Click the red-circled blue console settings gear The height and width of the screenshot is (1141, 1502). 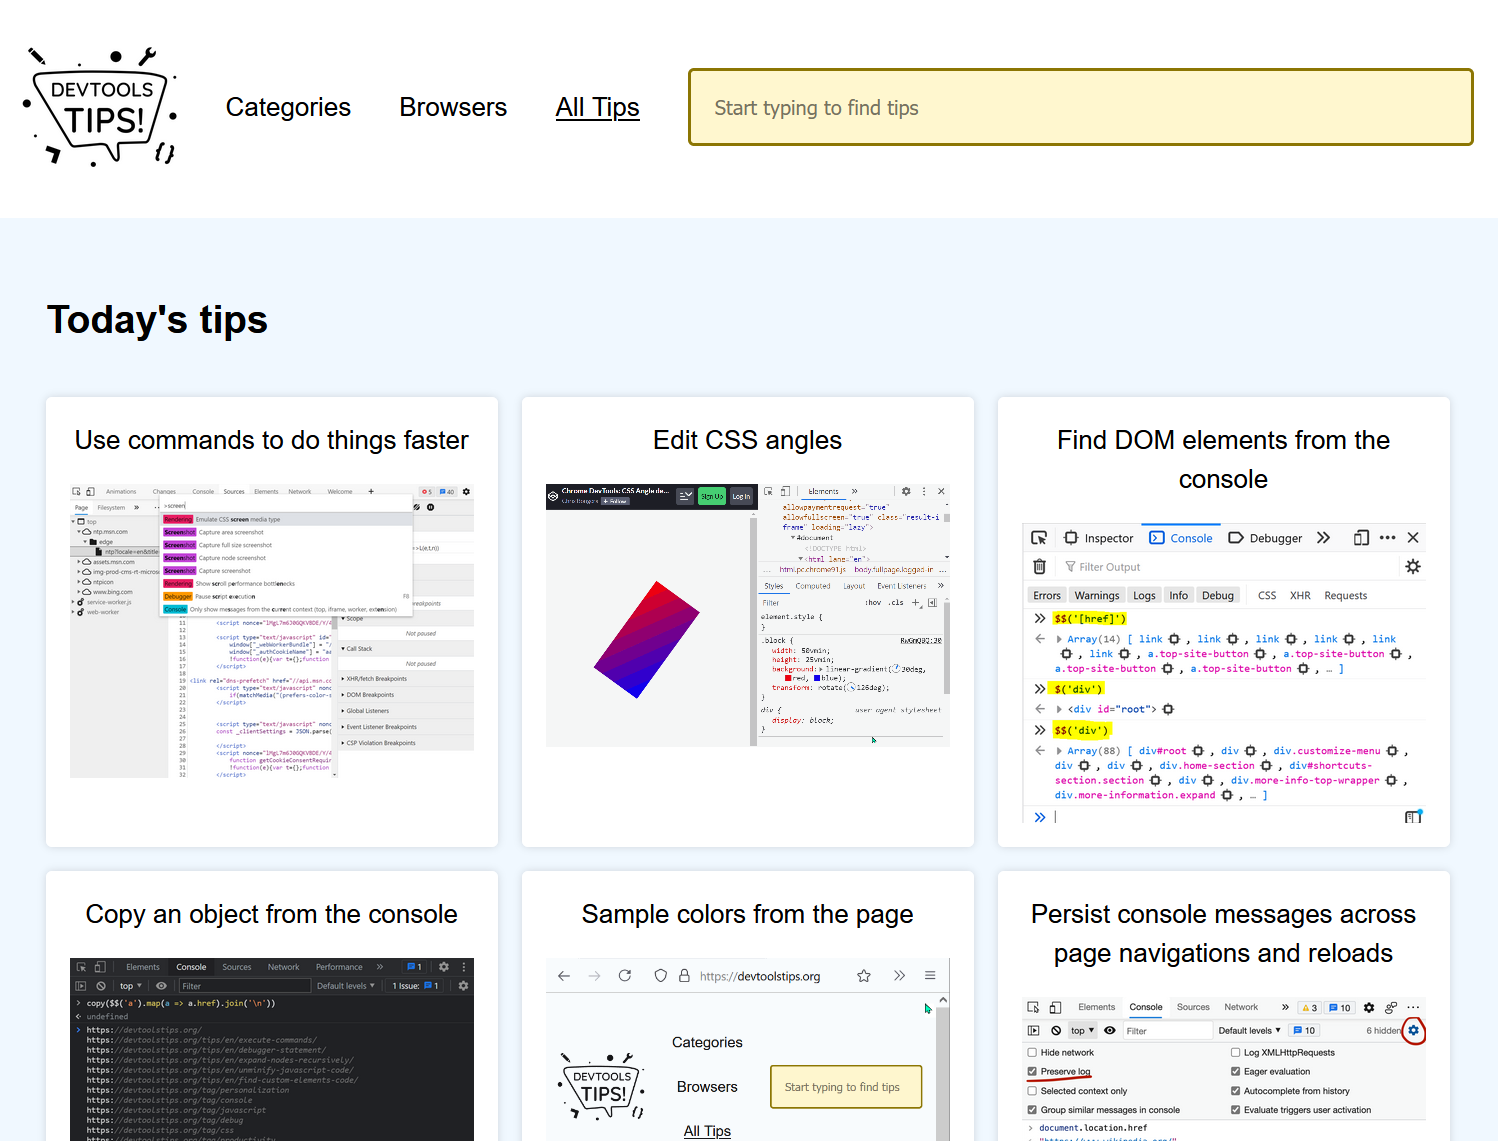point(1413,1031)
